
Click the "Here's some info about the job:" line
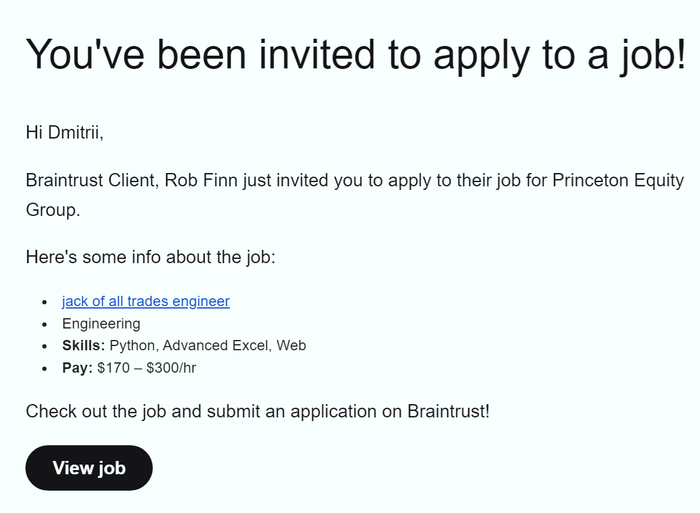150,257
